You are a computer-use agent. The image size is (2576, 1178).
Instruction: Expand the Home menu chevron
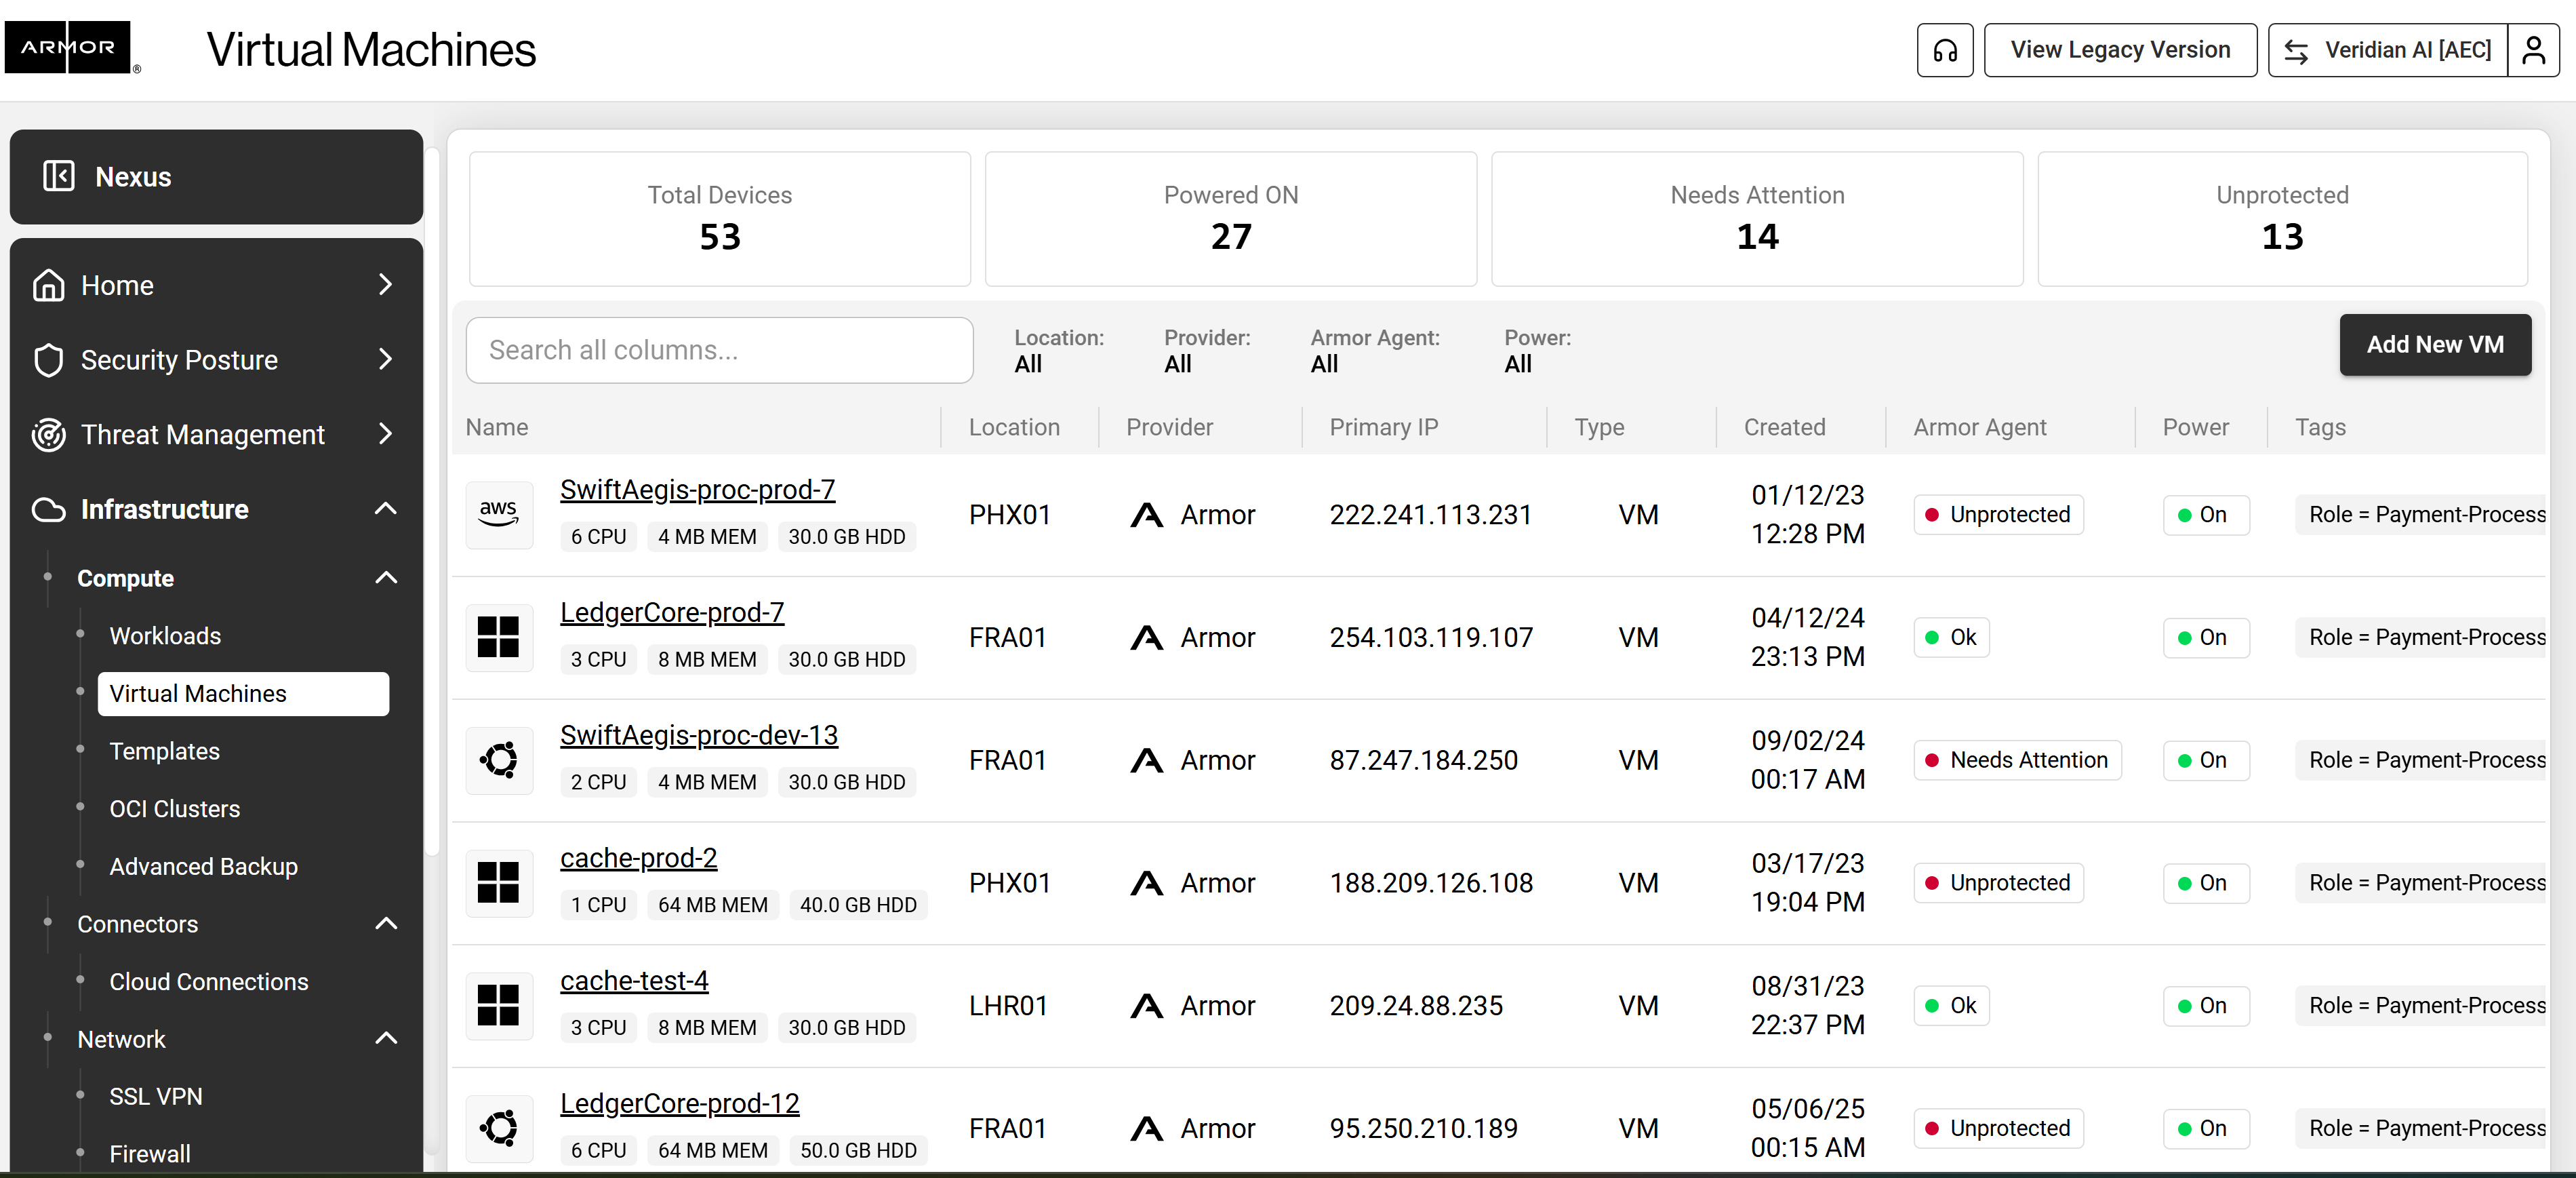(385, 285)
